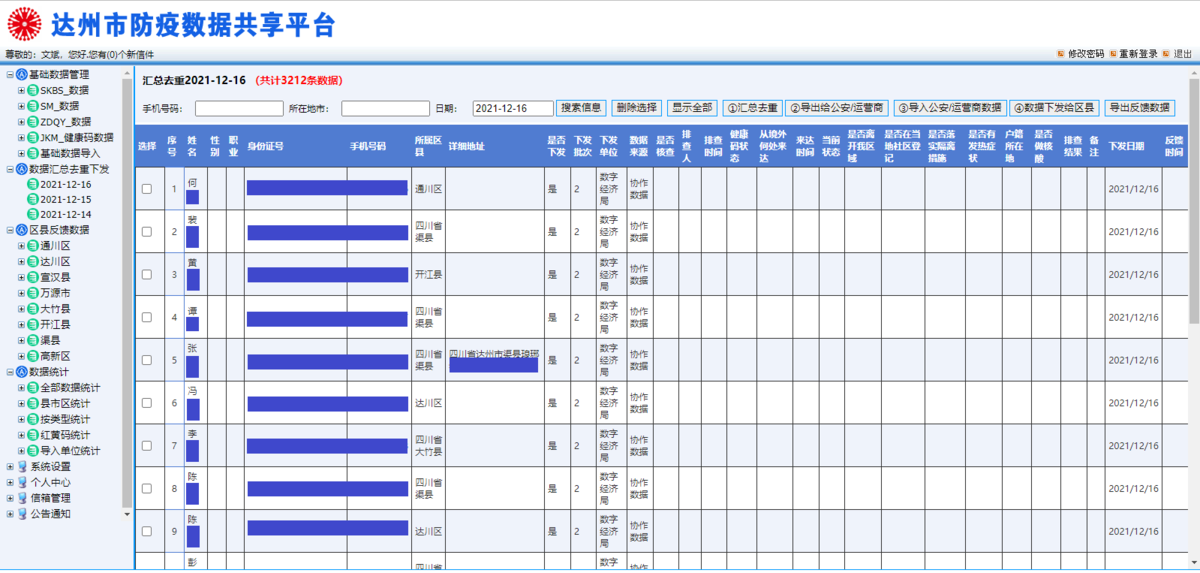Expand the 系统设置 section
1200x573 pixels.
9,466
